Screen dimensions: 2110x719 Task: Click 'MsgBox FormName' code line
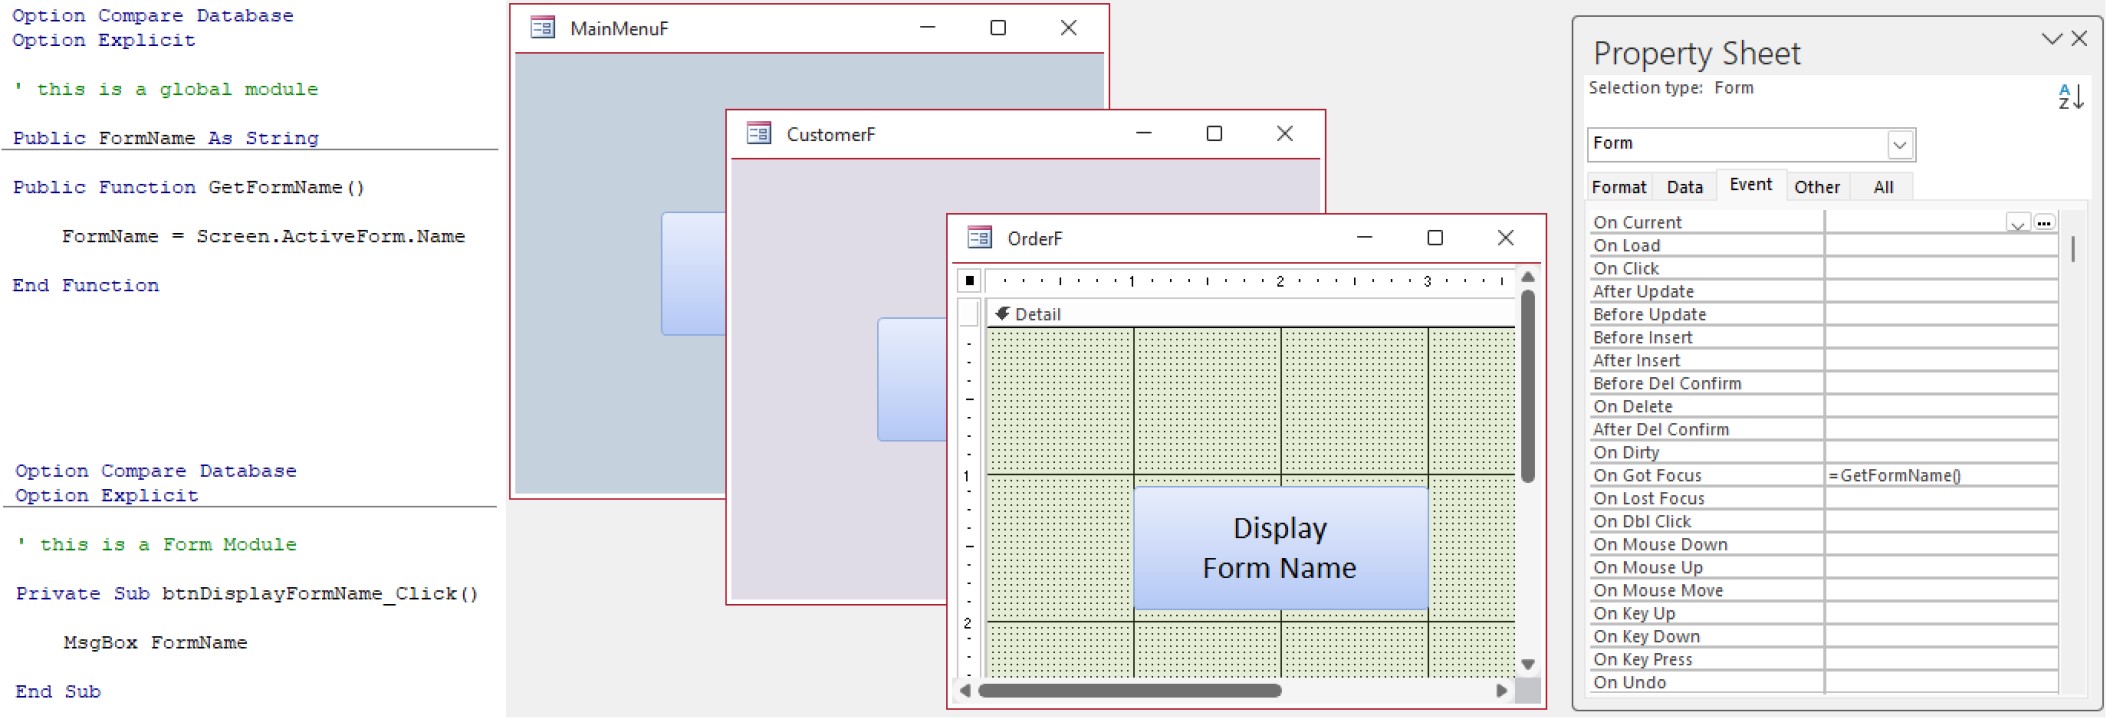155,642
